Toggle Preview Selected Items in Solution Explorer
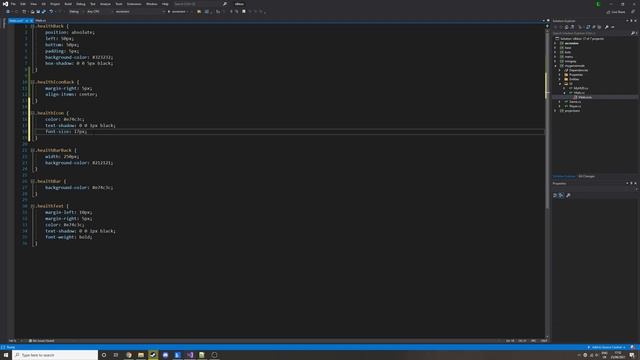640x360 pixels. click(613, 27)
